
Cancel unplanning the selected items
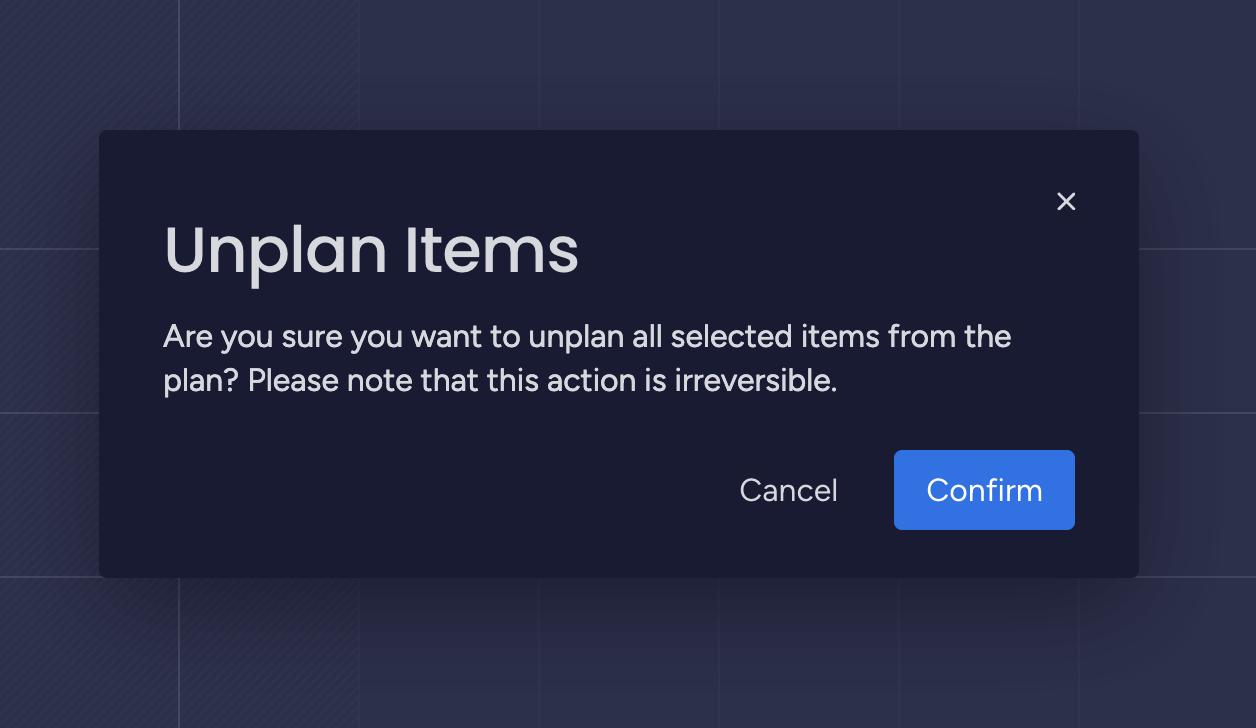pyautogui.click(x=788, y=490)
